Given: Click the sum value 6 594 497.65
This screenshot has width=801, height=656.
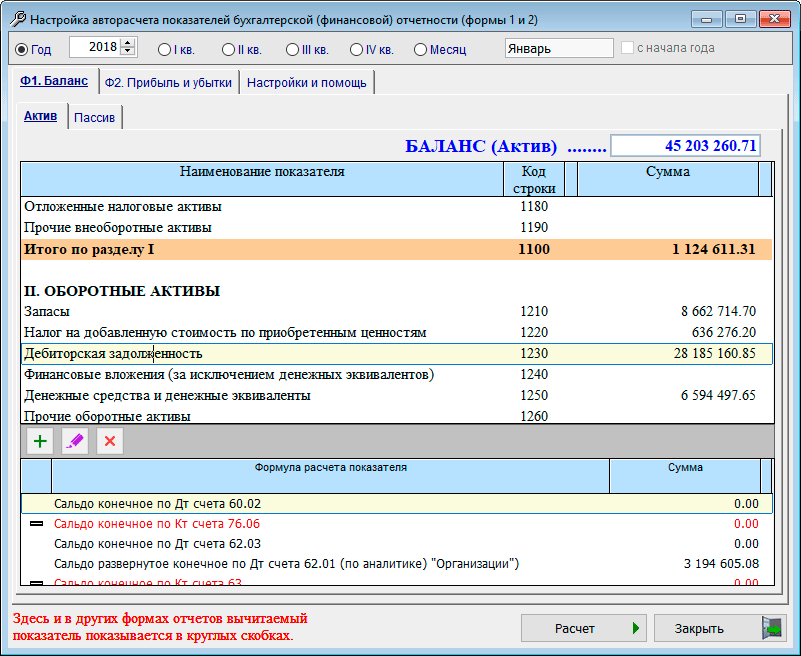Looking at the screenshot, I should point(718,395).
